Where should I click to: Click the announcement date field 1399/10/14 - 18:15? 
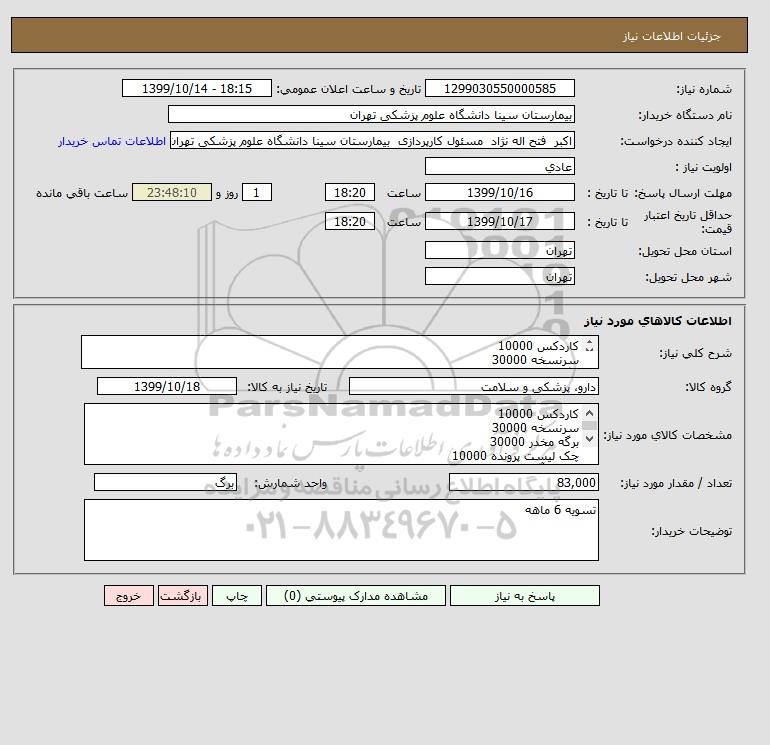pos(196,88)
